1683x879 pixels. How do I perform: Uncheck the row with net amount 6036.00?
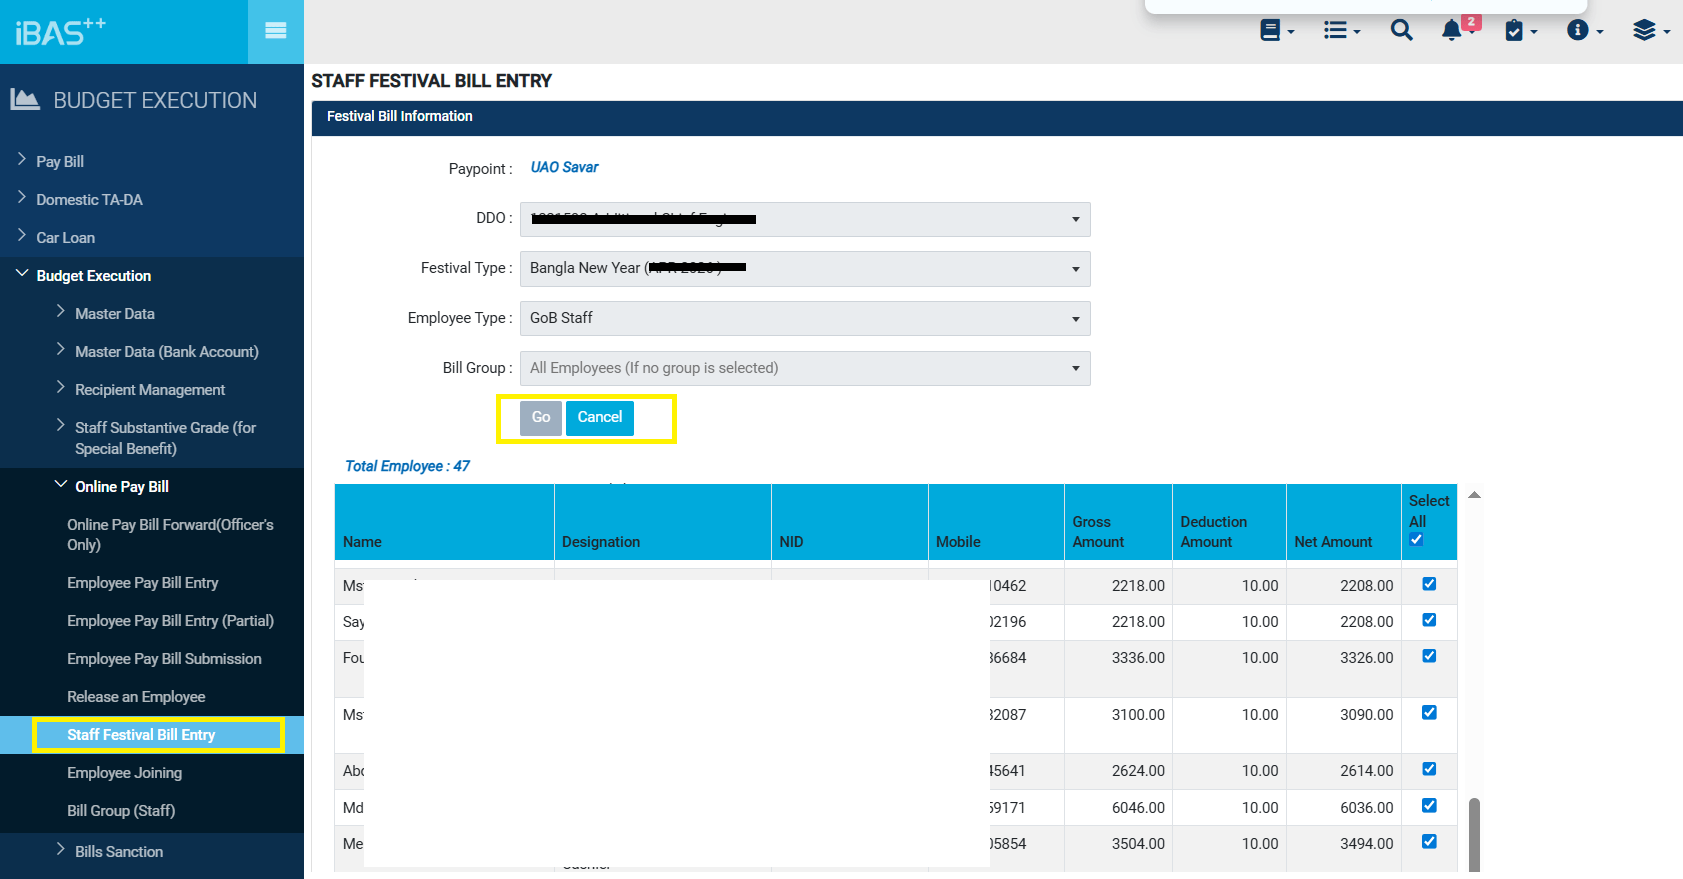[x=1429, y=805]
